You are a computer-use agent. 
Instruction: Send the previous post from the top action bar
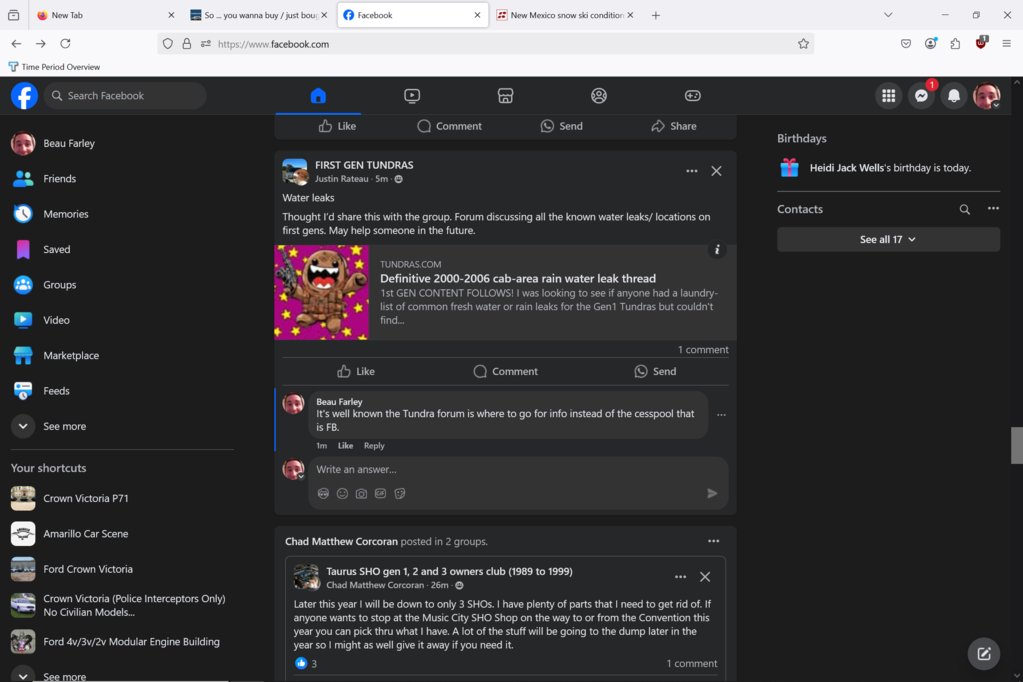(562, 126)
